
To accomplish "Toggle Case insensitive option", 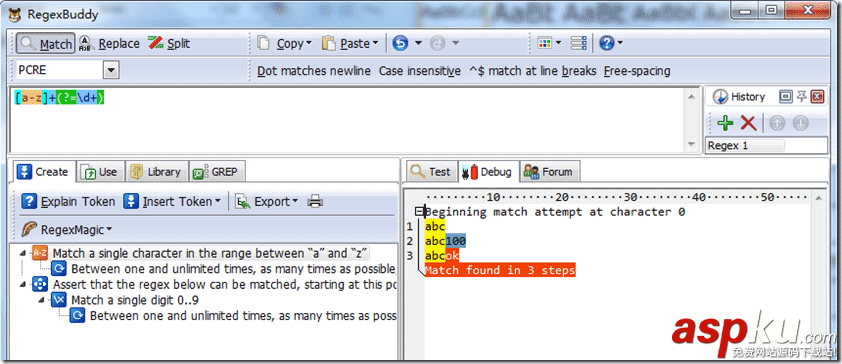I will [x=419, y=71].
